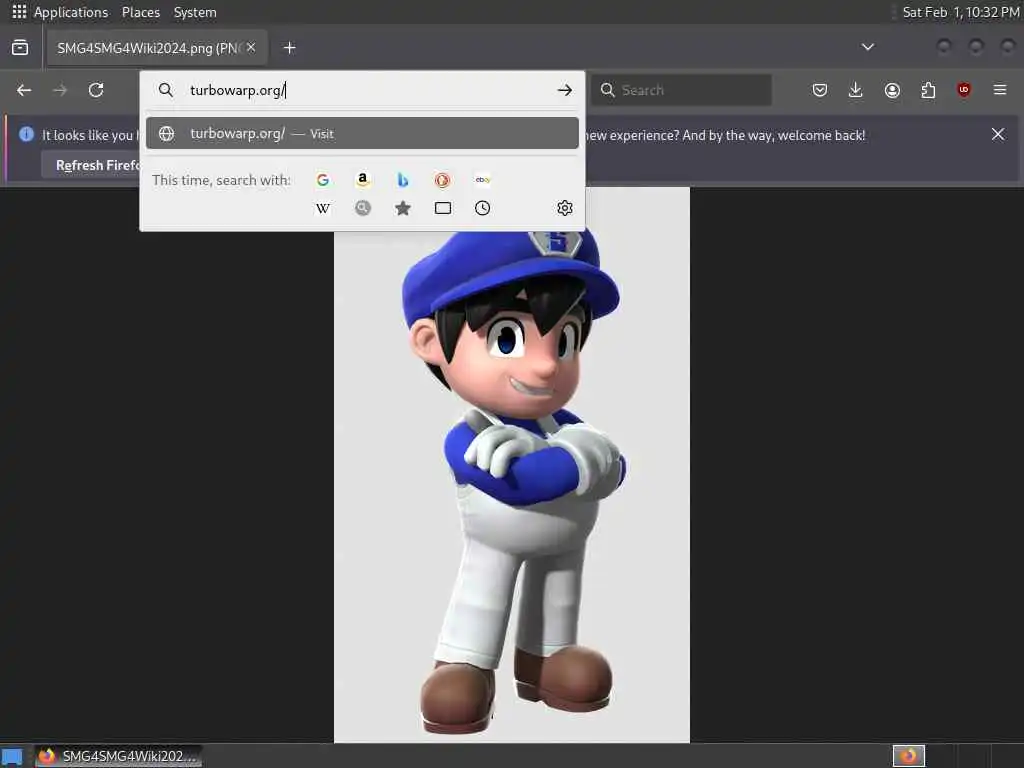Search with eBay engine icon

point(483,180)
